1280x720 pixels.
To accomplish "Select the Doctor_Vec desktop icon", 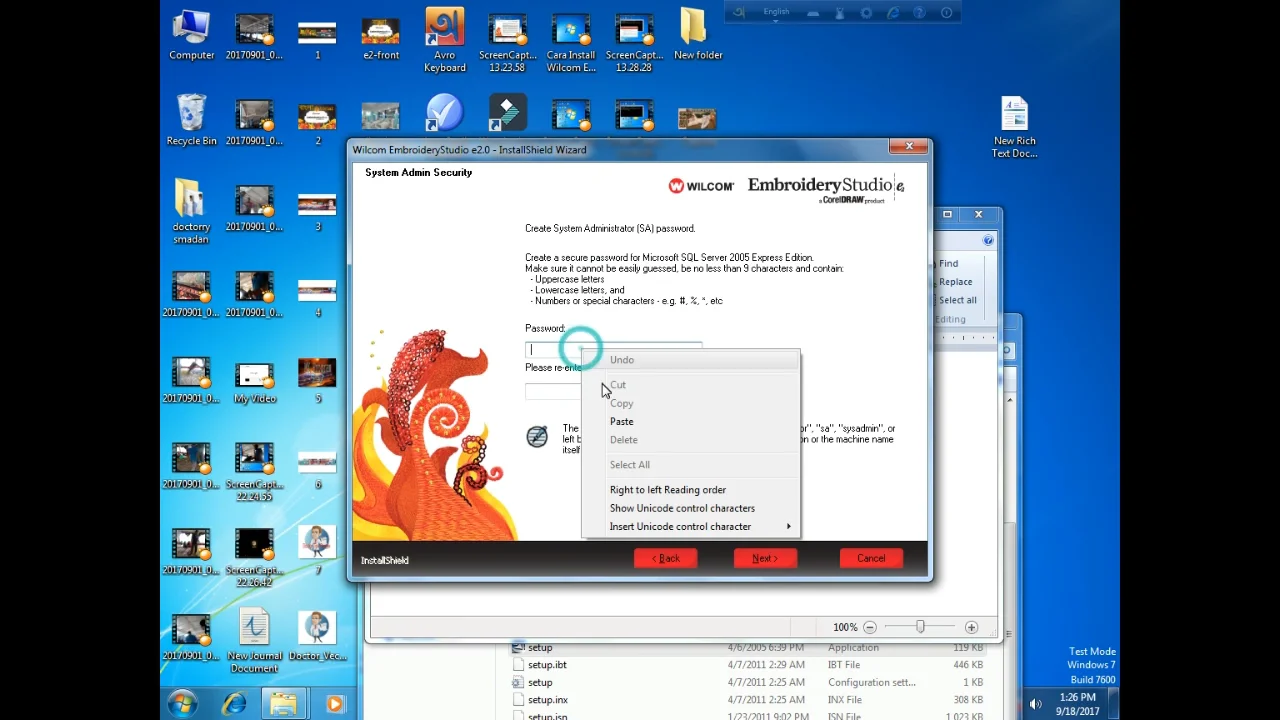I will (317, 636).
